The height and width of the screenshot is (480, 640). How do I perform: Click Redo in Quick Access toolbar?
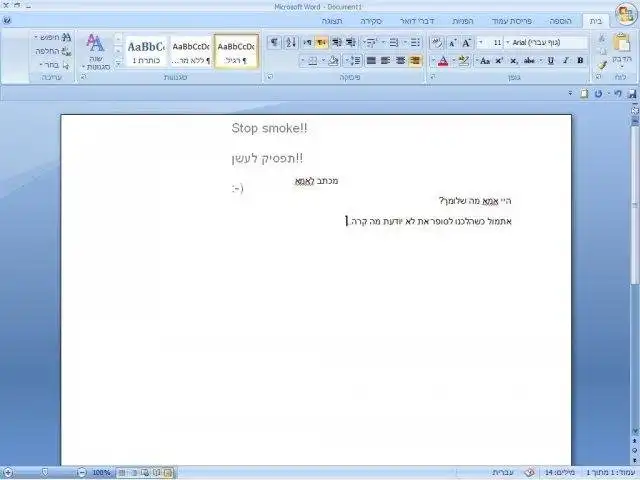[x=598, y=94]
